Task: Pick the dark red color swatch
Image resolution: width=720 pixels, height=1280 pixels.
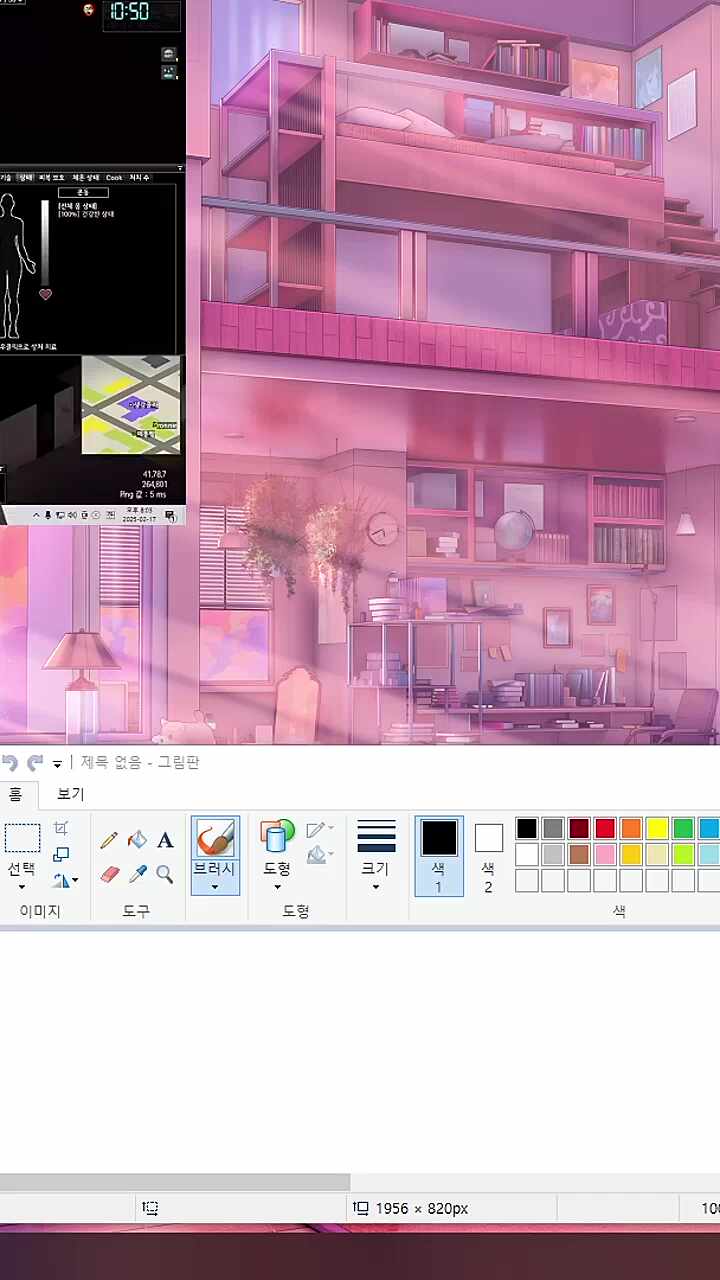Action: [x=579, y=828]
